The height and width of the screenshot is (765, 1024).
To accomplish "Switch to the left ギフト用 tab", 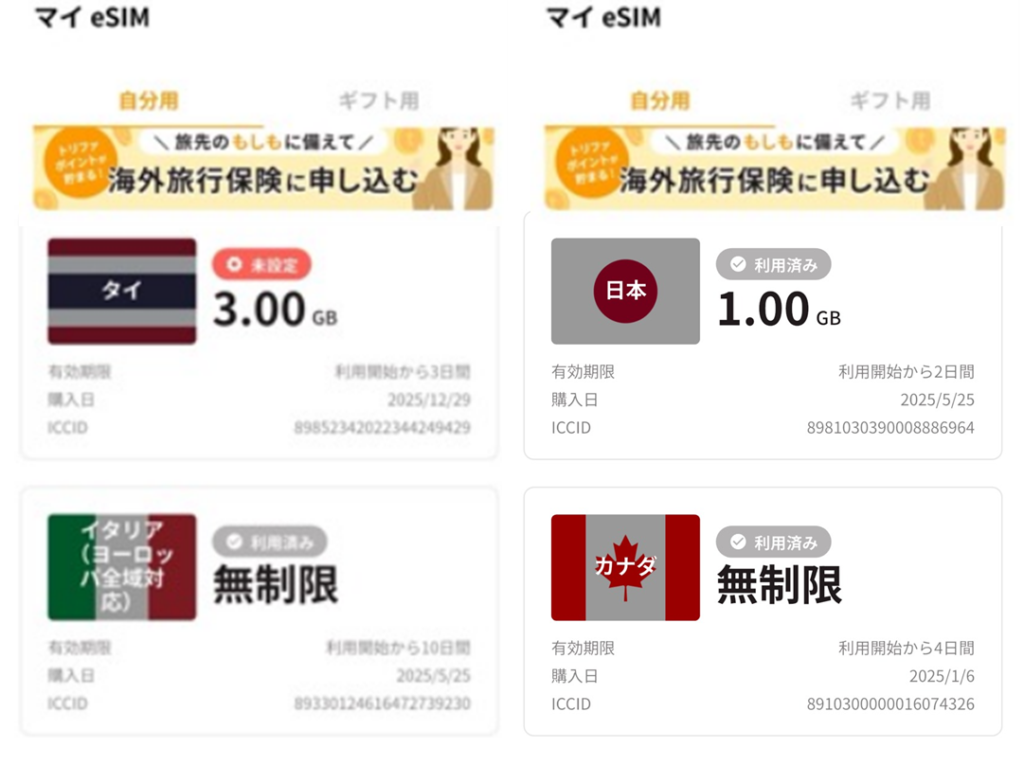I will coord(379,101).
